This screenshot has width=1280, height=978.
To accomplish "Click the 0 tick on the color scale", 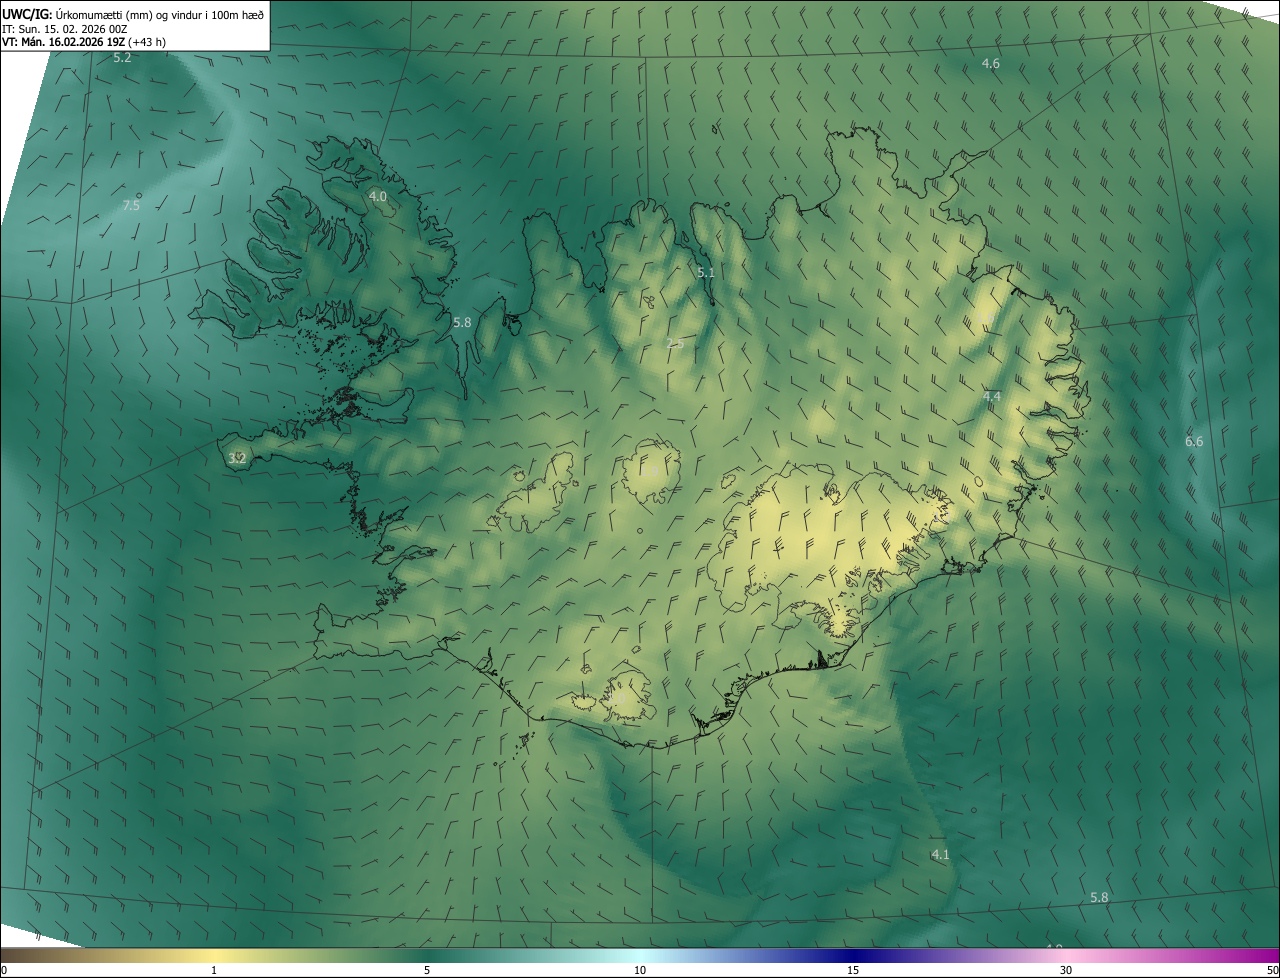I will click(4, 970).
